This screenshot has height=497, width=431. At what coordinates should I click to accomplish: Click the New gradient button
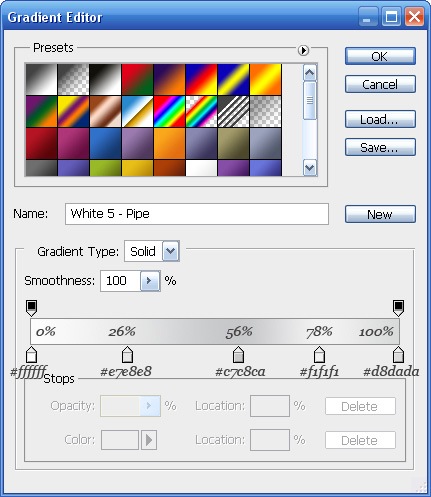tap(380, 214)
